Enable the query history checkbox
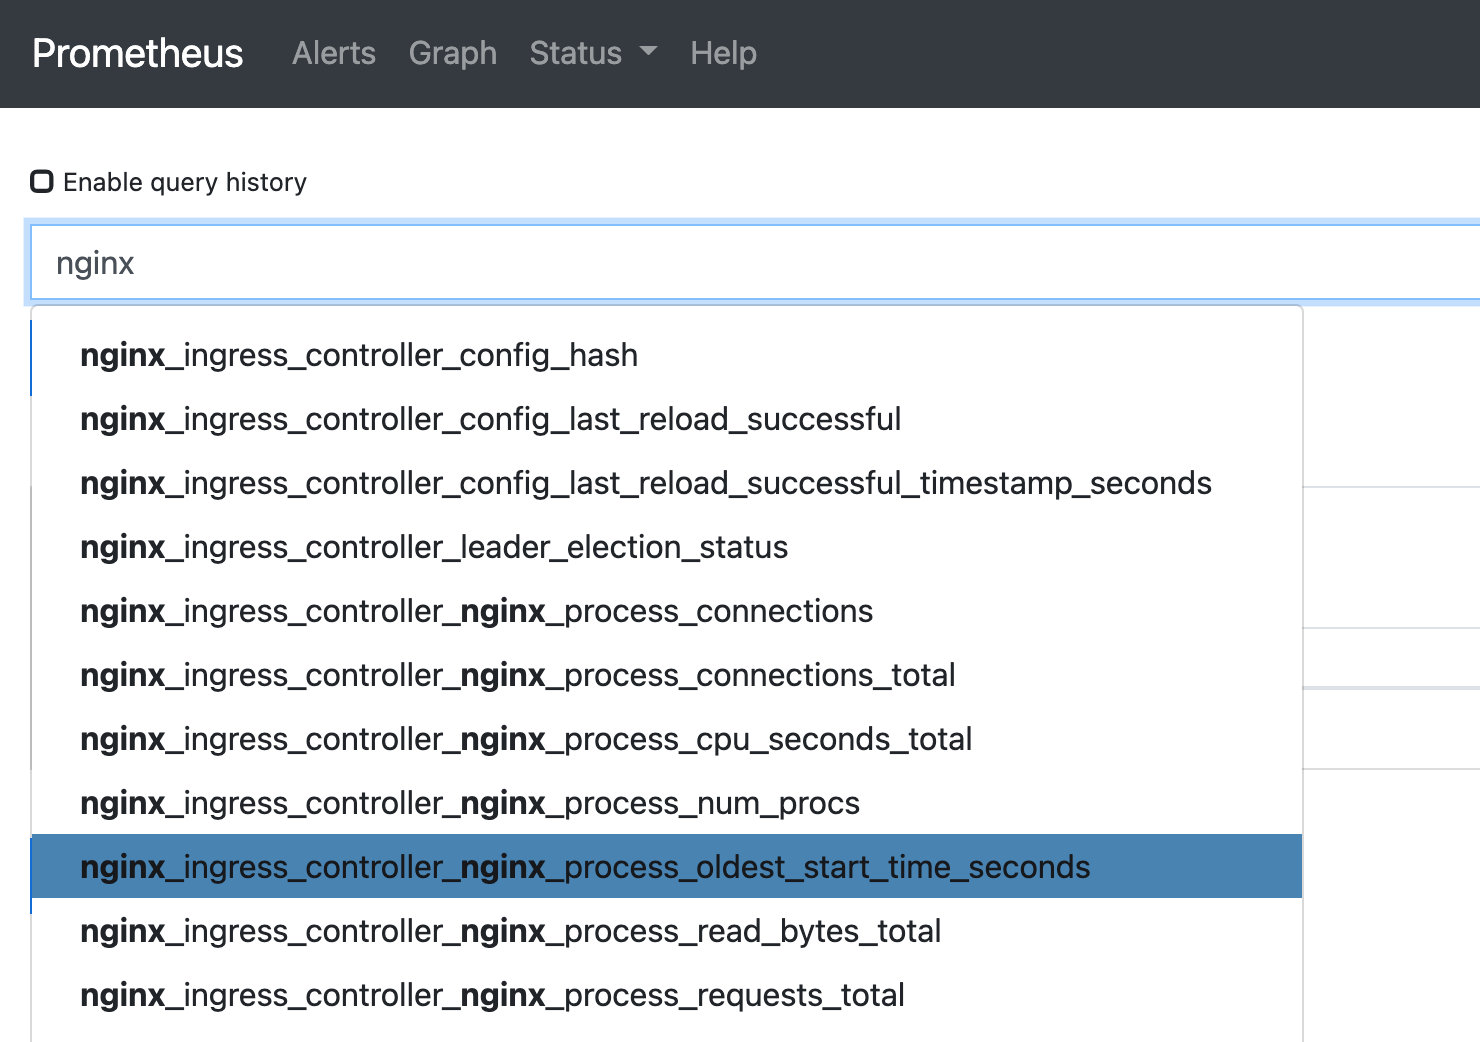This screenshot has height=1042, width=1480. tap(42, 182)
